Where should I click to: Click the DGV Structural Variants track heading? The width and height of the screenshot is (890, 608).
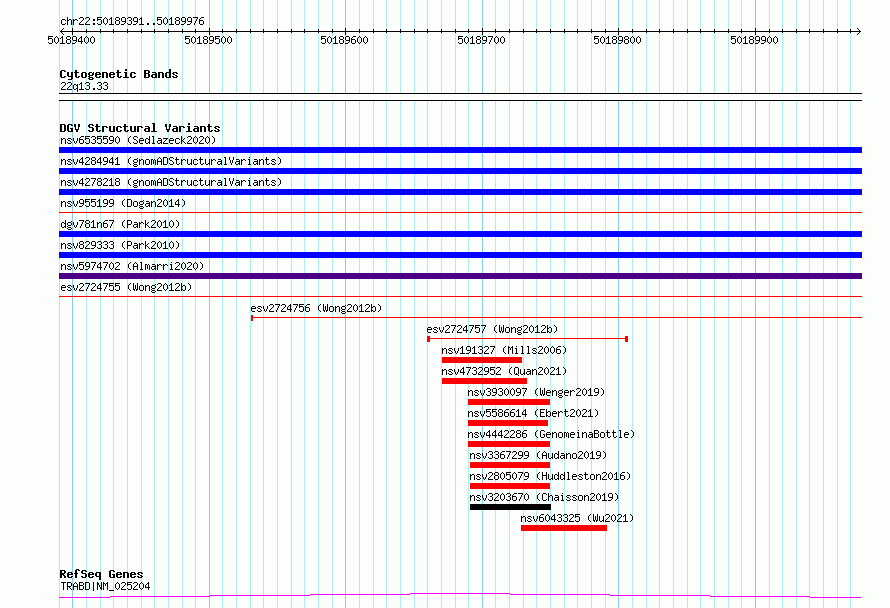pos(140,128)
